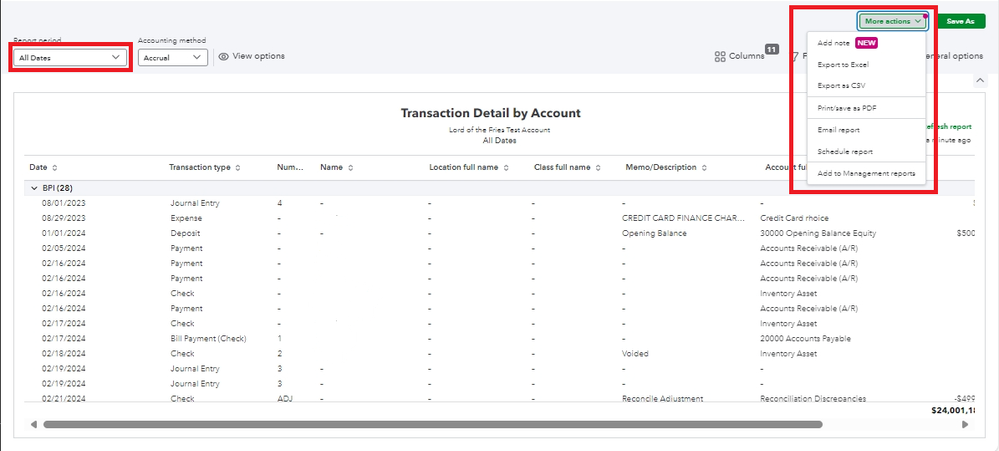Open the Accounting method Accrual dropdown

coord(173,57)
